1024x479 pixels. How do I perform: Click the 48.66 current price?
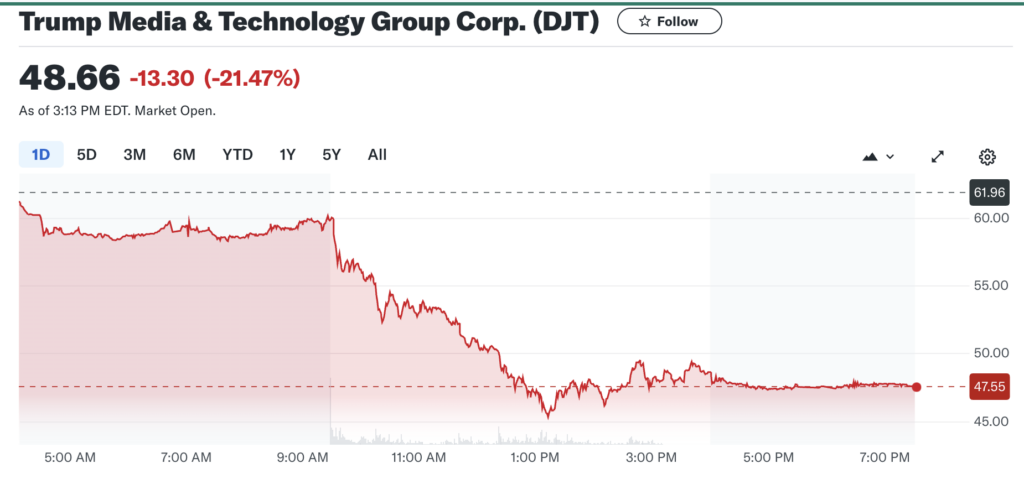[70, 76]
